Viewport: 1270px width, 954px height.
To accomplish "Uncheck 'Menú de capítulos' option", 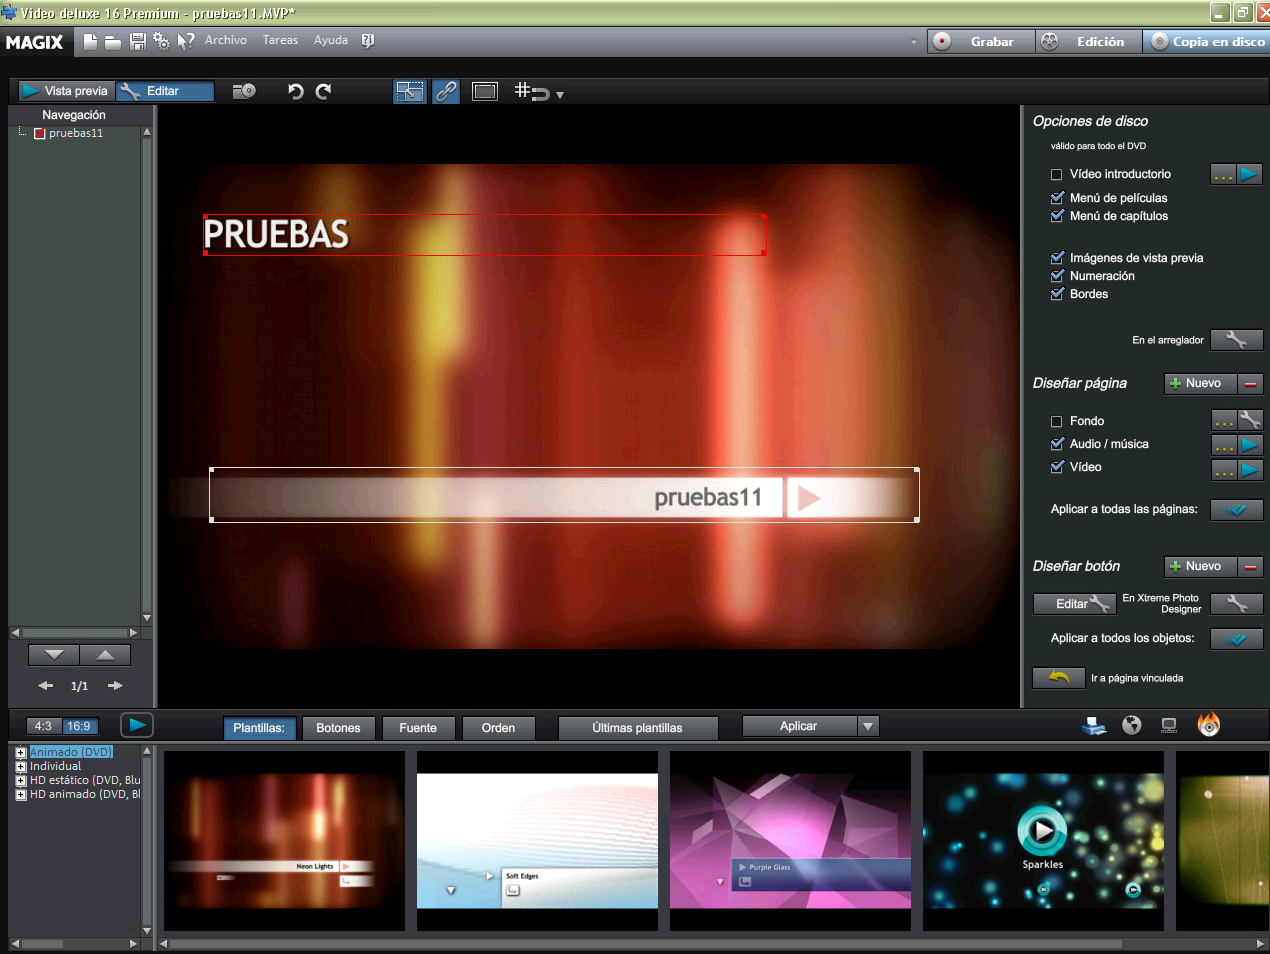I will click(1057, 216).
